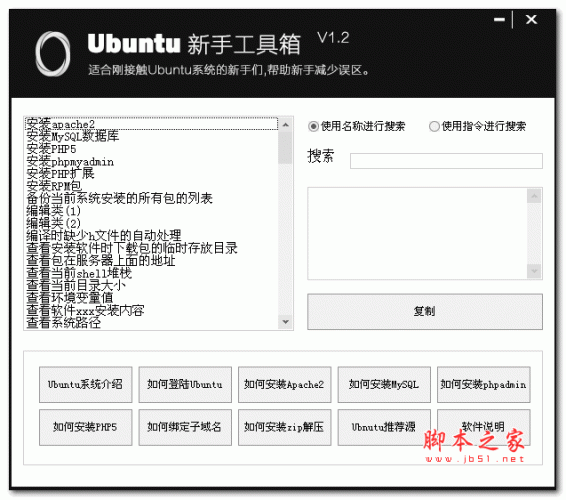Select list item 安装MySQL数据库

(x=152, y=136)
